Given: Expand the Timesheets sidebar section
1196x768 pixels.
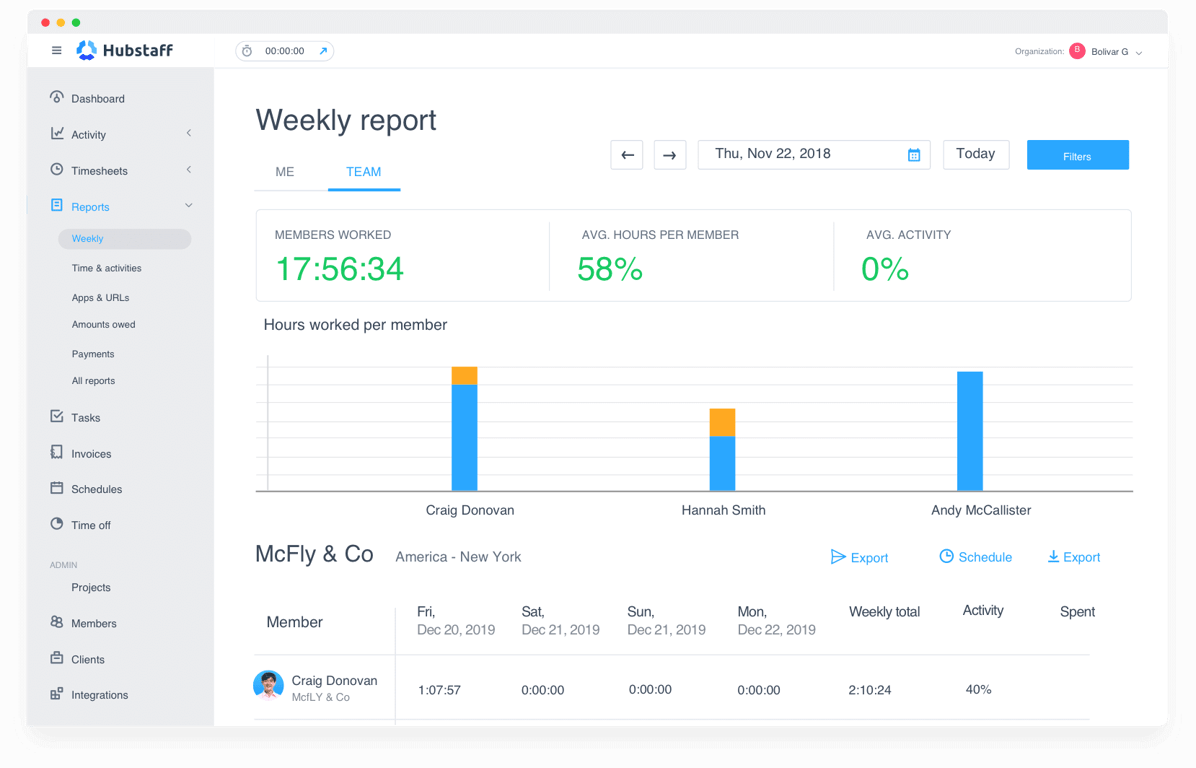Looking at the screenshot, I should (x=188, y=170).
